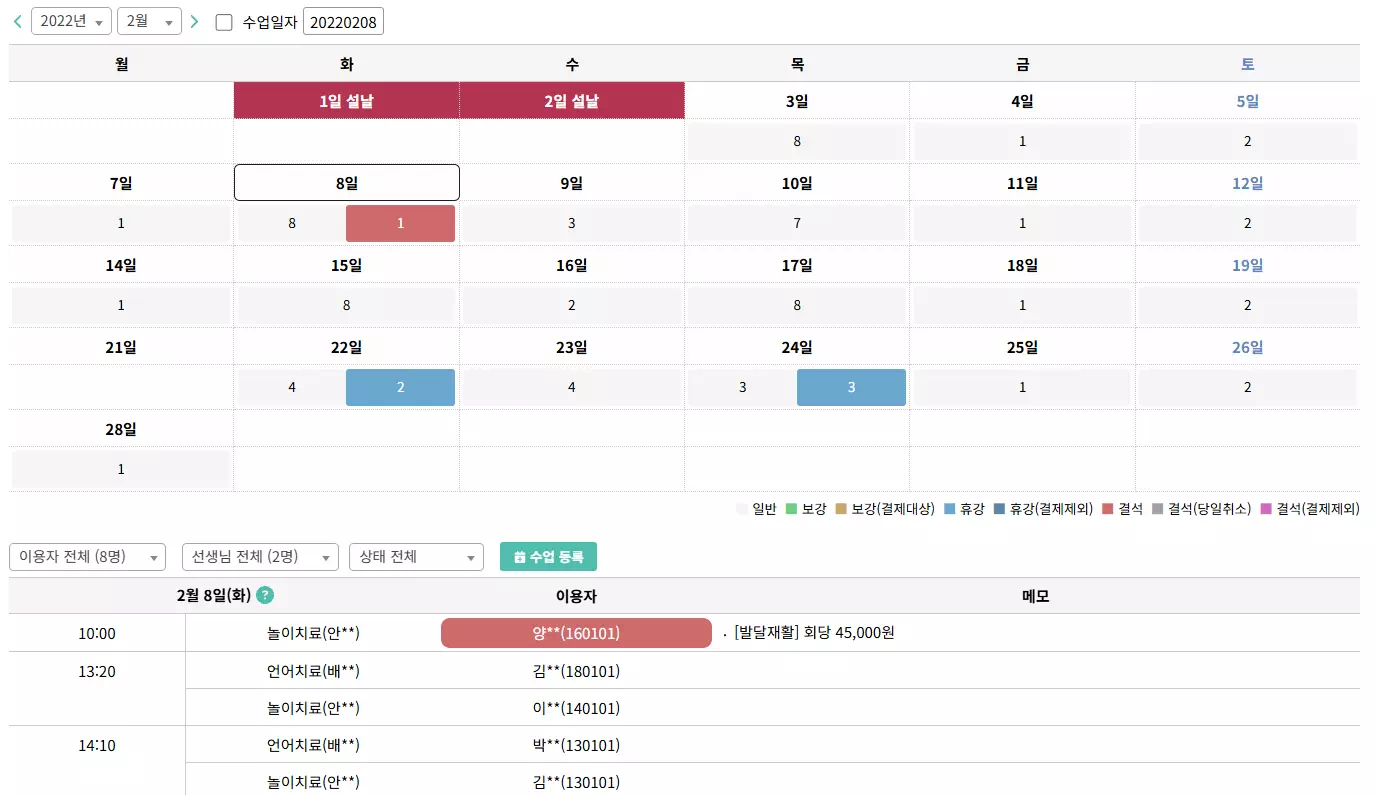Viewport: 1375px width, 795px height.
Task: Click the red 결석 badge on February 8
Action: pyautogui.click(x=400, y=222)
